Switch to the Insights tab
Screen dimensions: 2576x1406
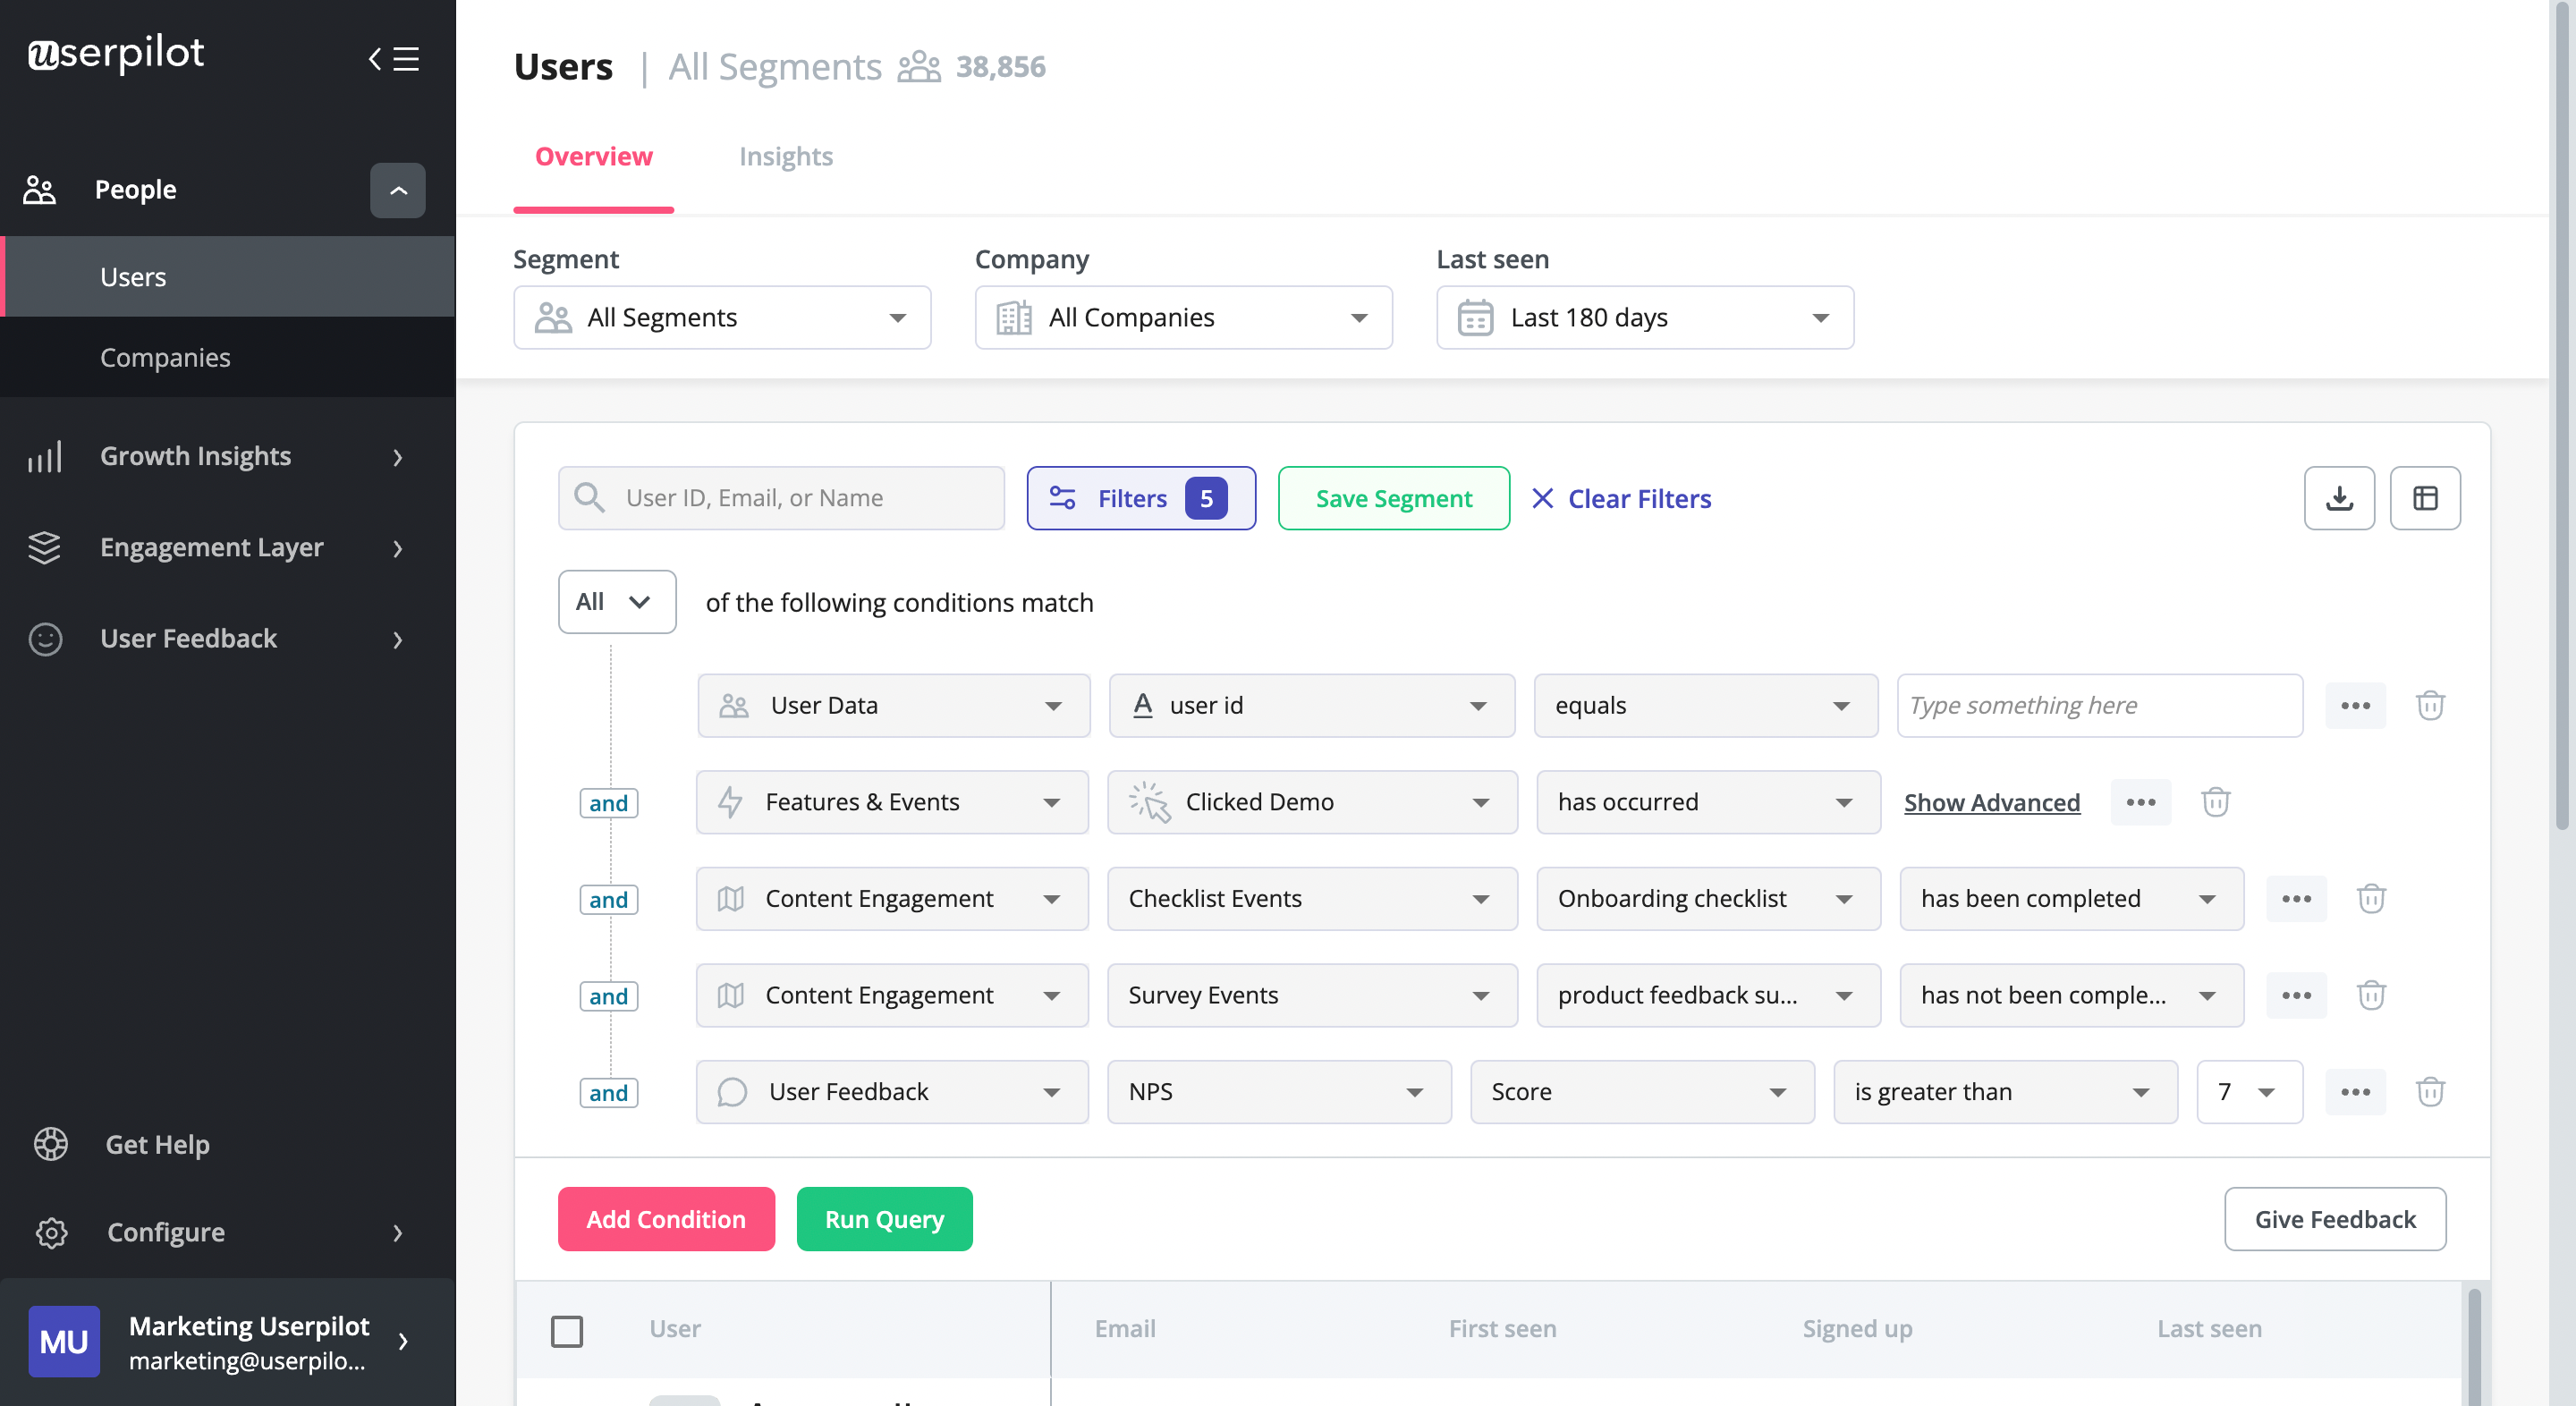(786, 156)
